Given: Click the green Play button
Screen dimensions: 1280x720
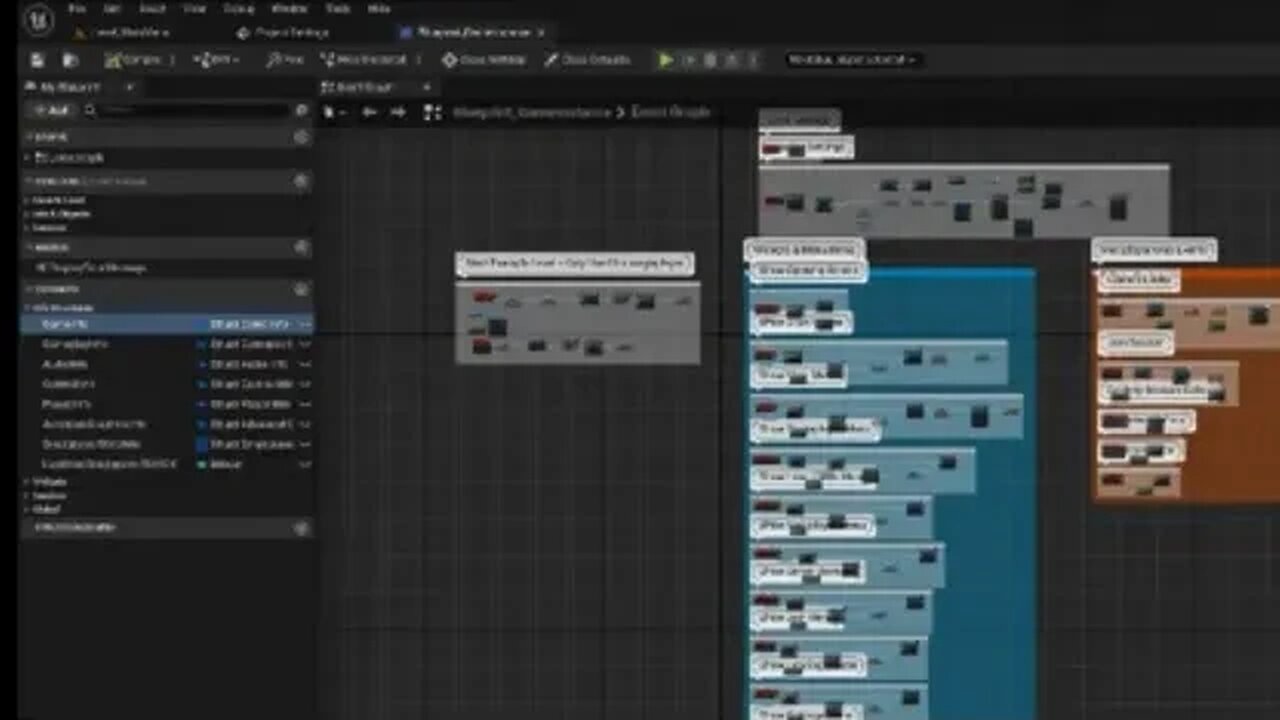Looking at the screenshot, I should pos(666,60).
